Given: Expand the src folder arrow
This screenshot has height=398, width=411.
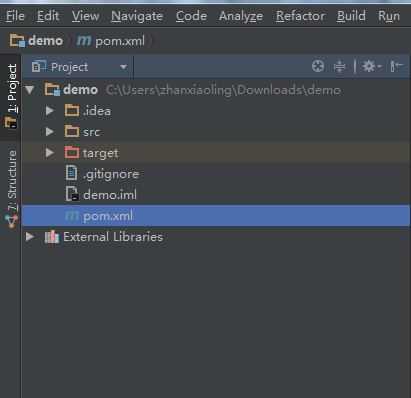Looking at the screenshot, I should click(x=50, y=132).
